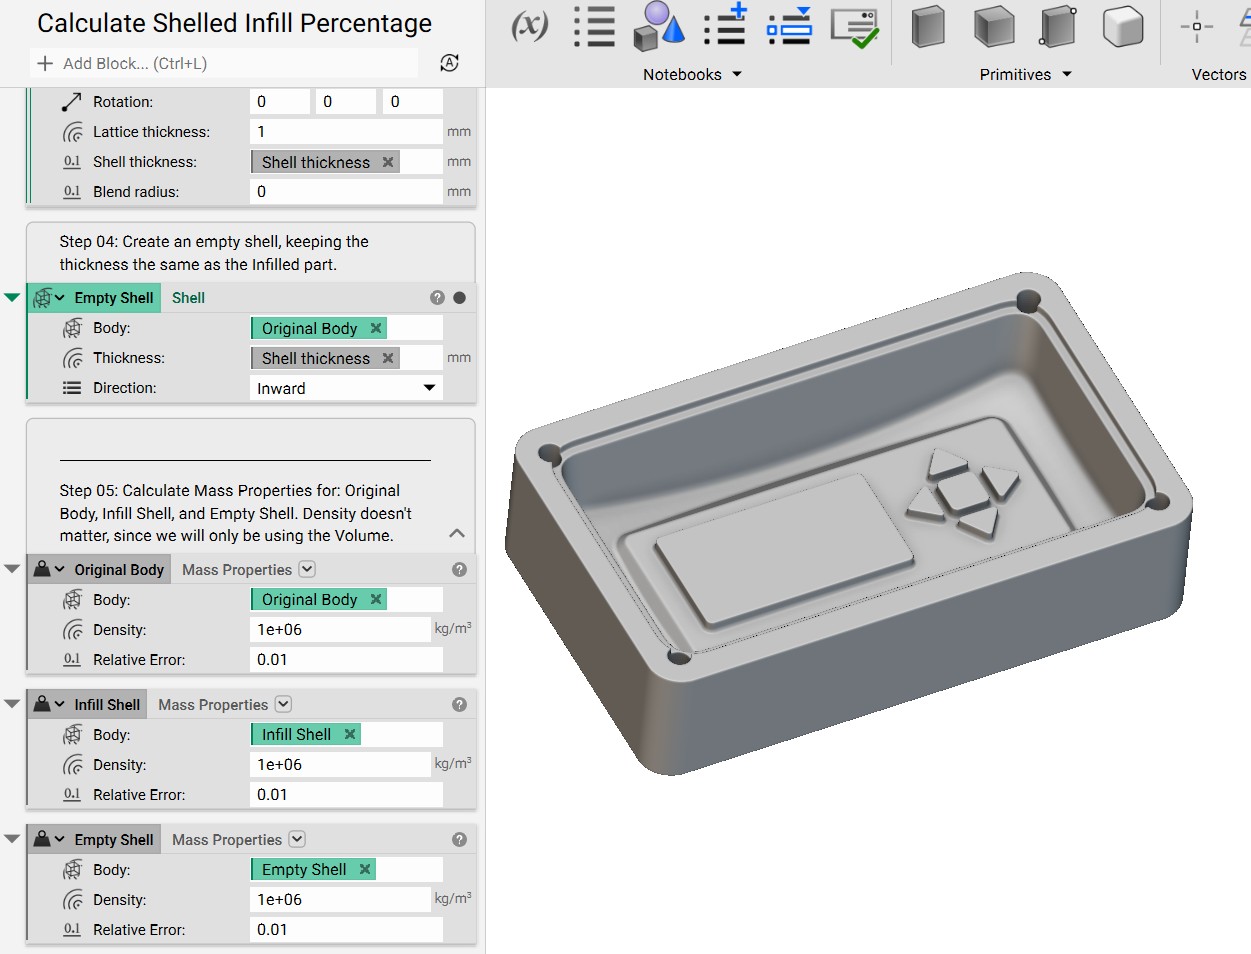Click the Add Block search field
The image size is (1251, 954).
click(x=224, y=63)
